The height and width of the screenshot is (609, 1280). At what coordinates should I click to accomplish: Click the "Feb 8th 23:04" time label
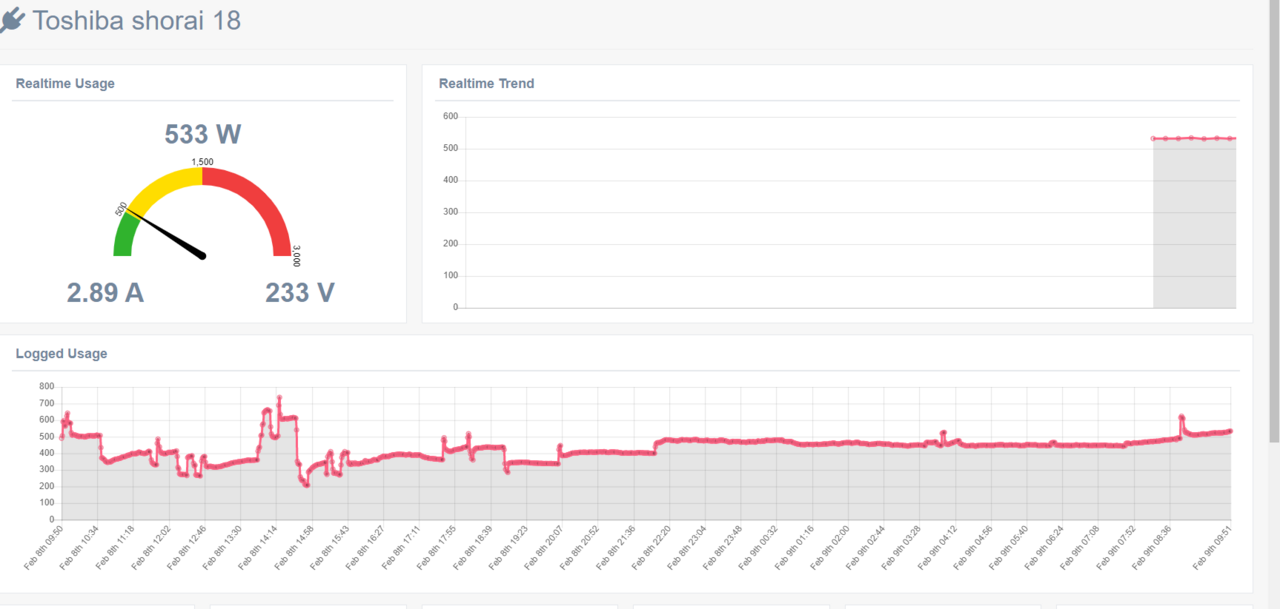coord(688,548)
